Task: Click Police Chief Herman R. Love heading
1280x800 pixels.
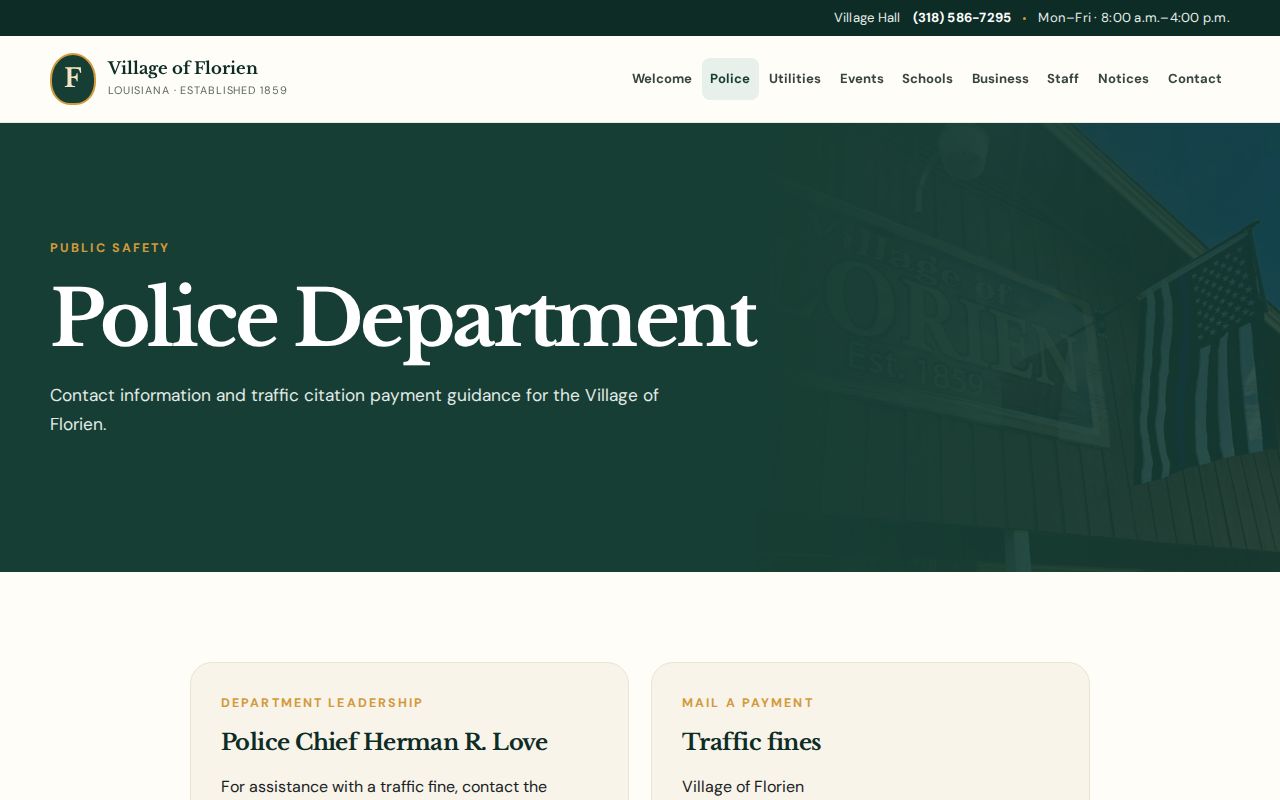Action: 384,742
